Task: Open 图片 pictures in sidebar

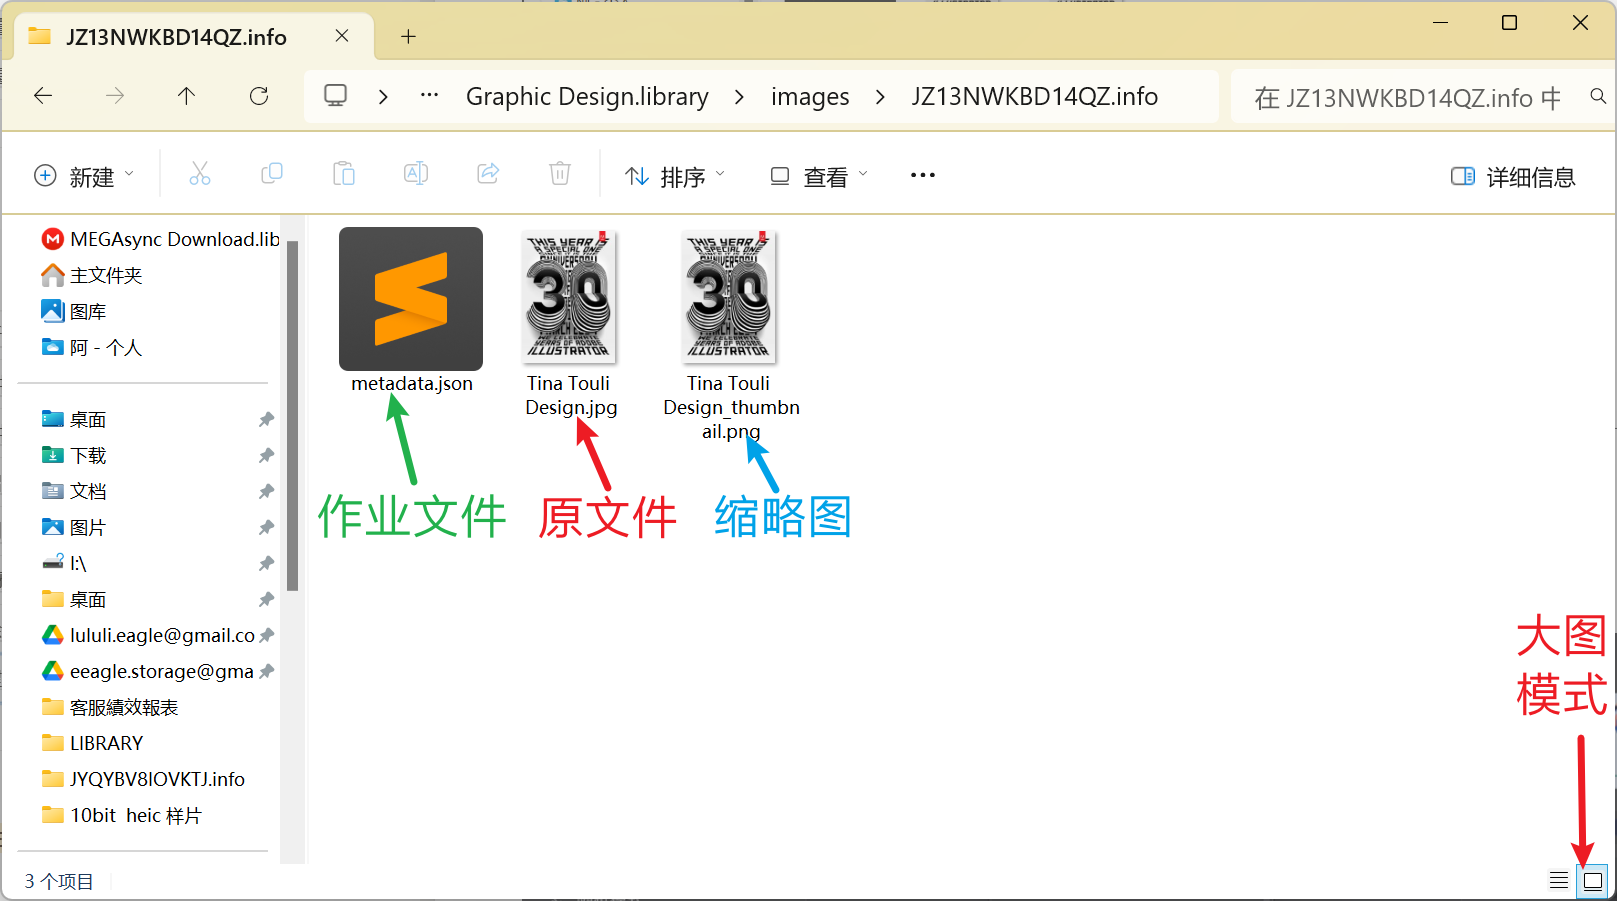Action: 74,527
